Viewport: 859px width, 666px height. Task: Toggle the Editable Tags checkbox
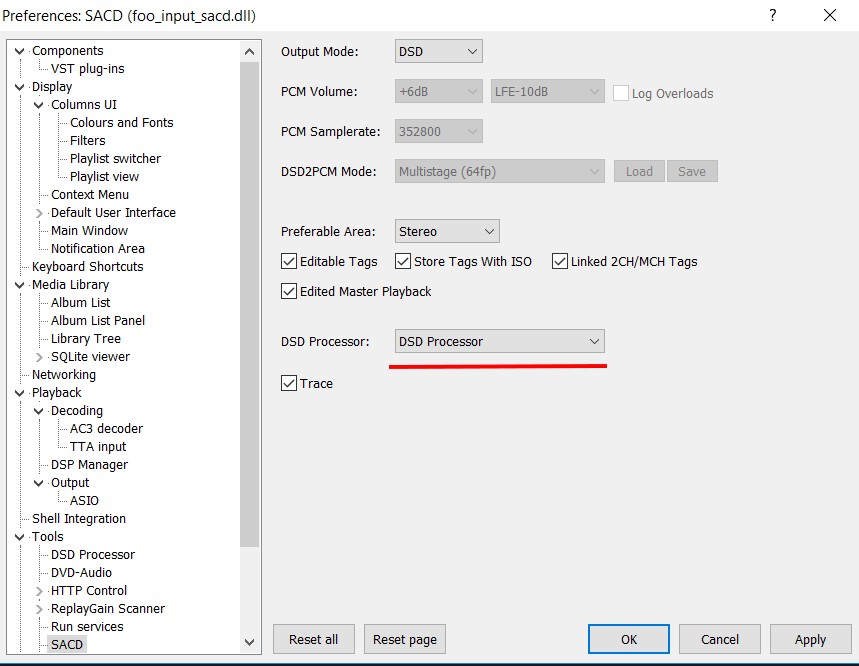[x=290, y=262]
